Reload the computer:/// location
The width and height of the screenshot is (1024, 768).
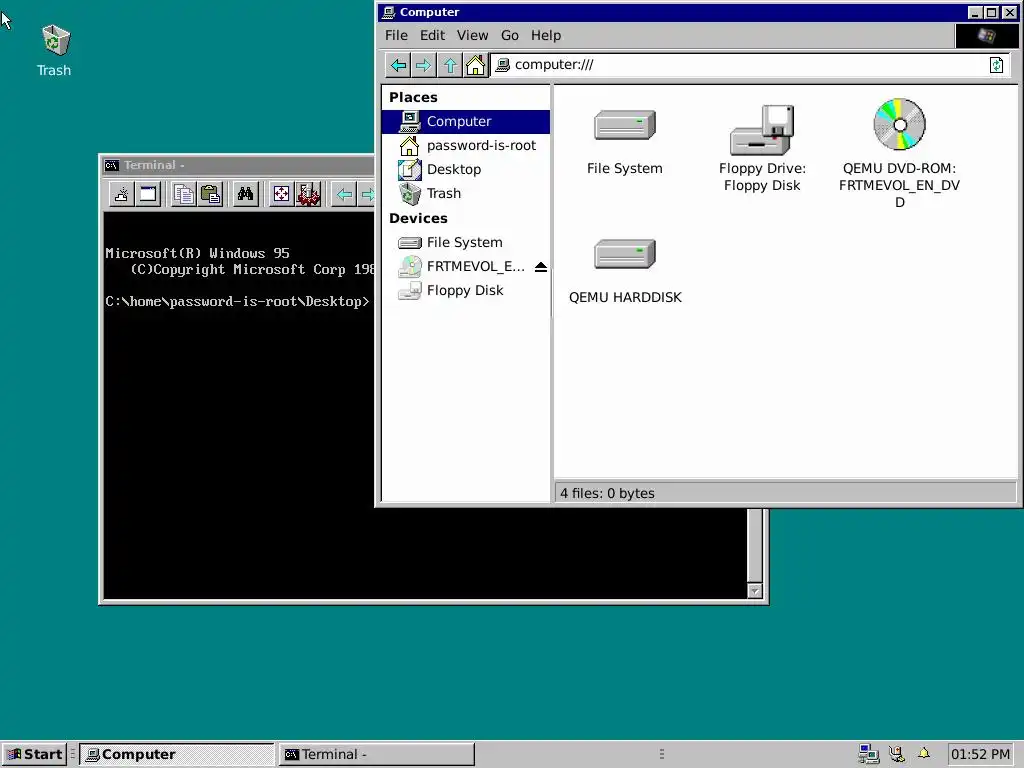point(996,65)
